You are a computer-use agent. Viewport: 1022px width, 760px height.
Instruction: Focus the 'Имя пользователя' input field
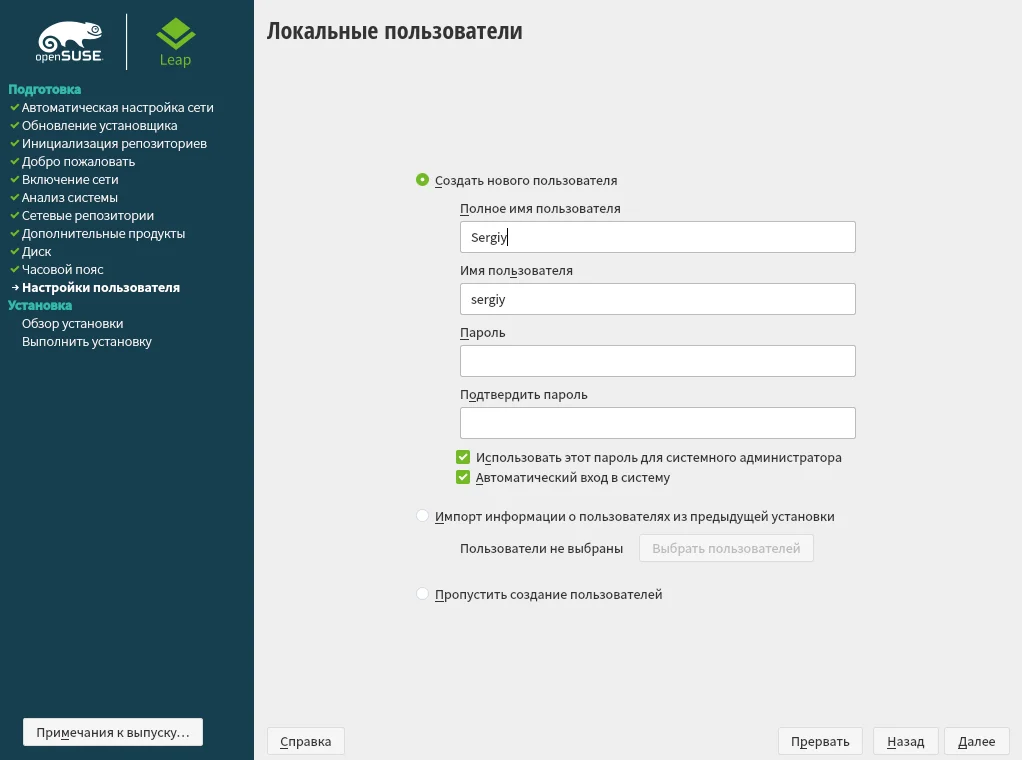657,299
